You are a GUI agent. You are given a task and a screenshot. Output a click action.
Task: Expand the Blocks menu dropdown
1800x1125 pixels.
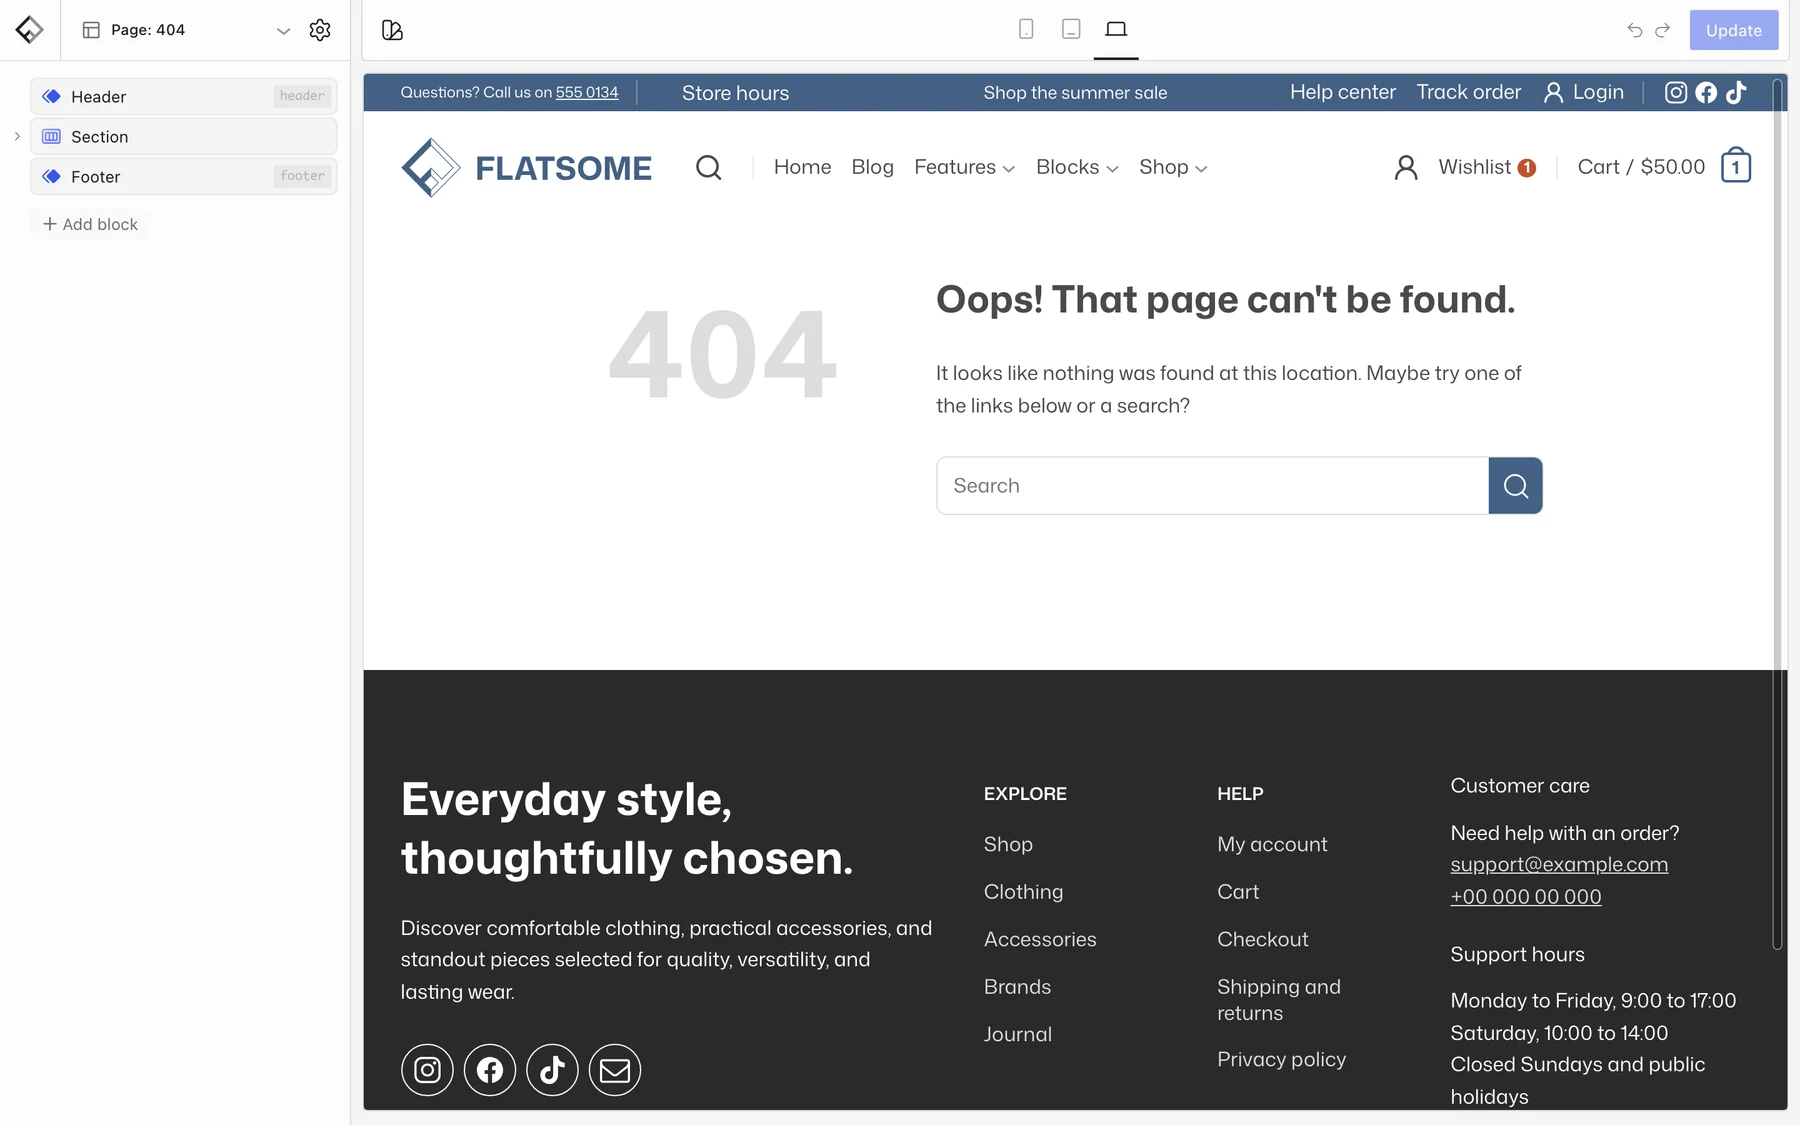(1077, 167)
